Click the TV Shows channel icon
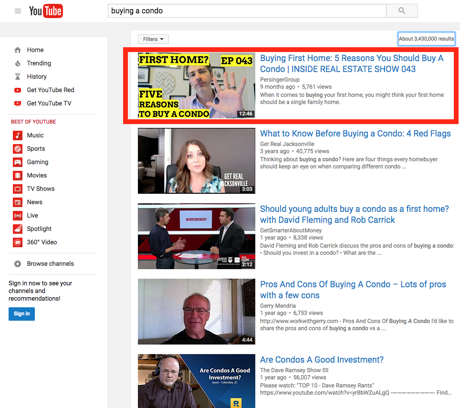This screenshot has width=460, height=408. pyautogui.click(x=18, y=189)
